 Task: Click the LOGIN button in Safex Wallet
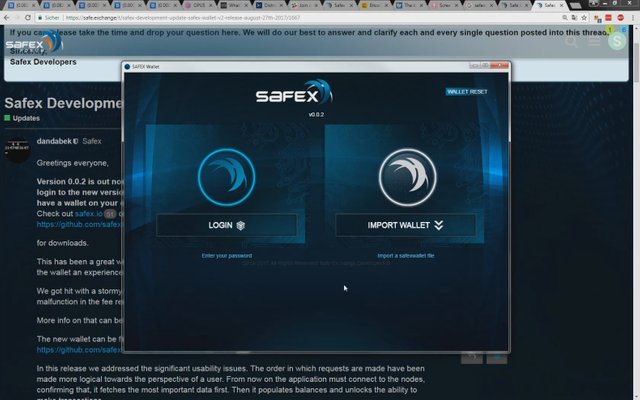227,225
